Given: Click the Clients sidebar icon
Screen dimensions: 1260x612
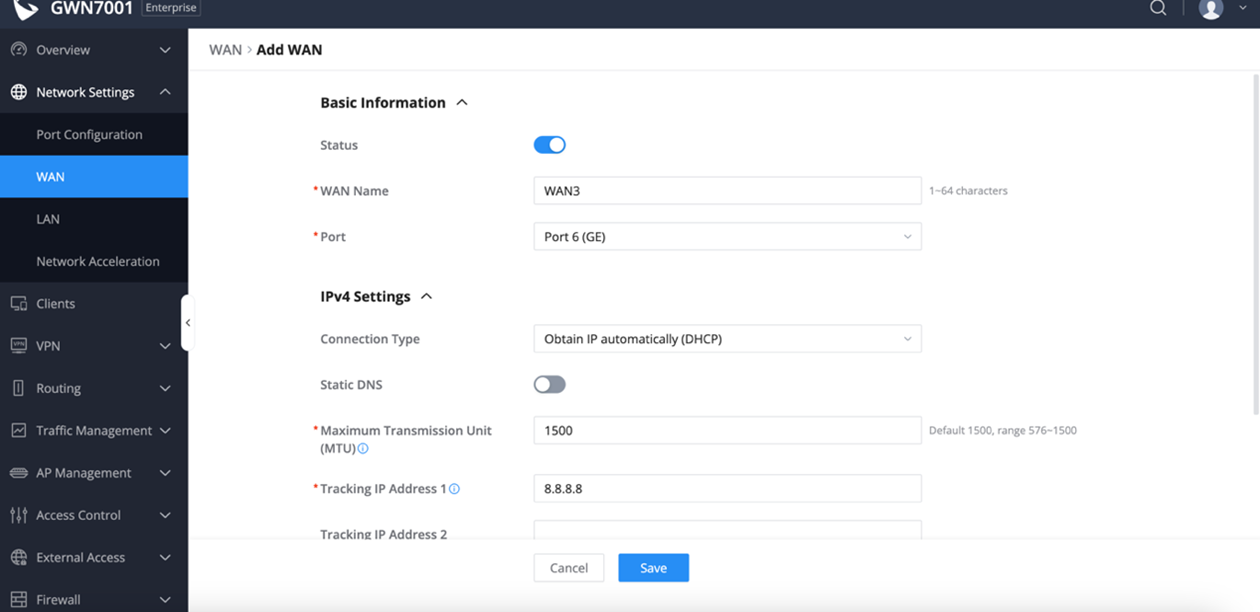Looking at the screenshot, I should [x=18, y=304].
